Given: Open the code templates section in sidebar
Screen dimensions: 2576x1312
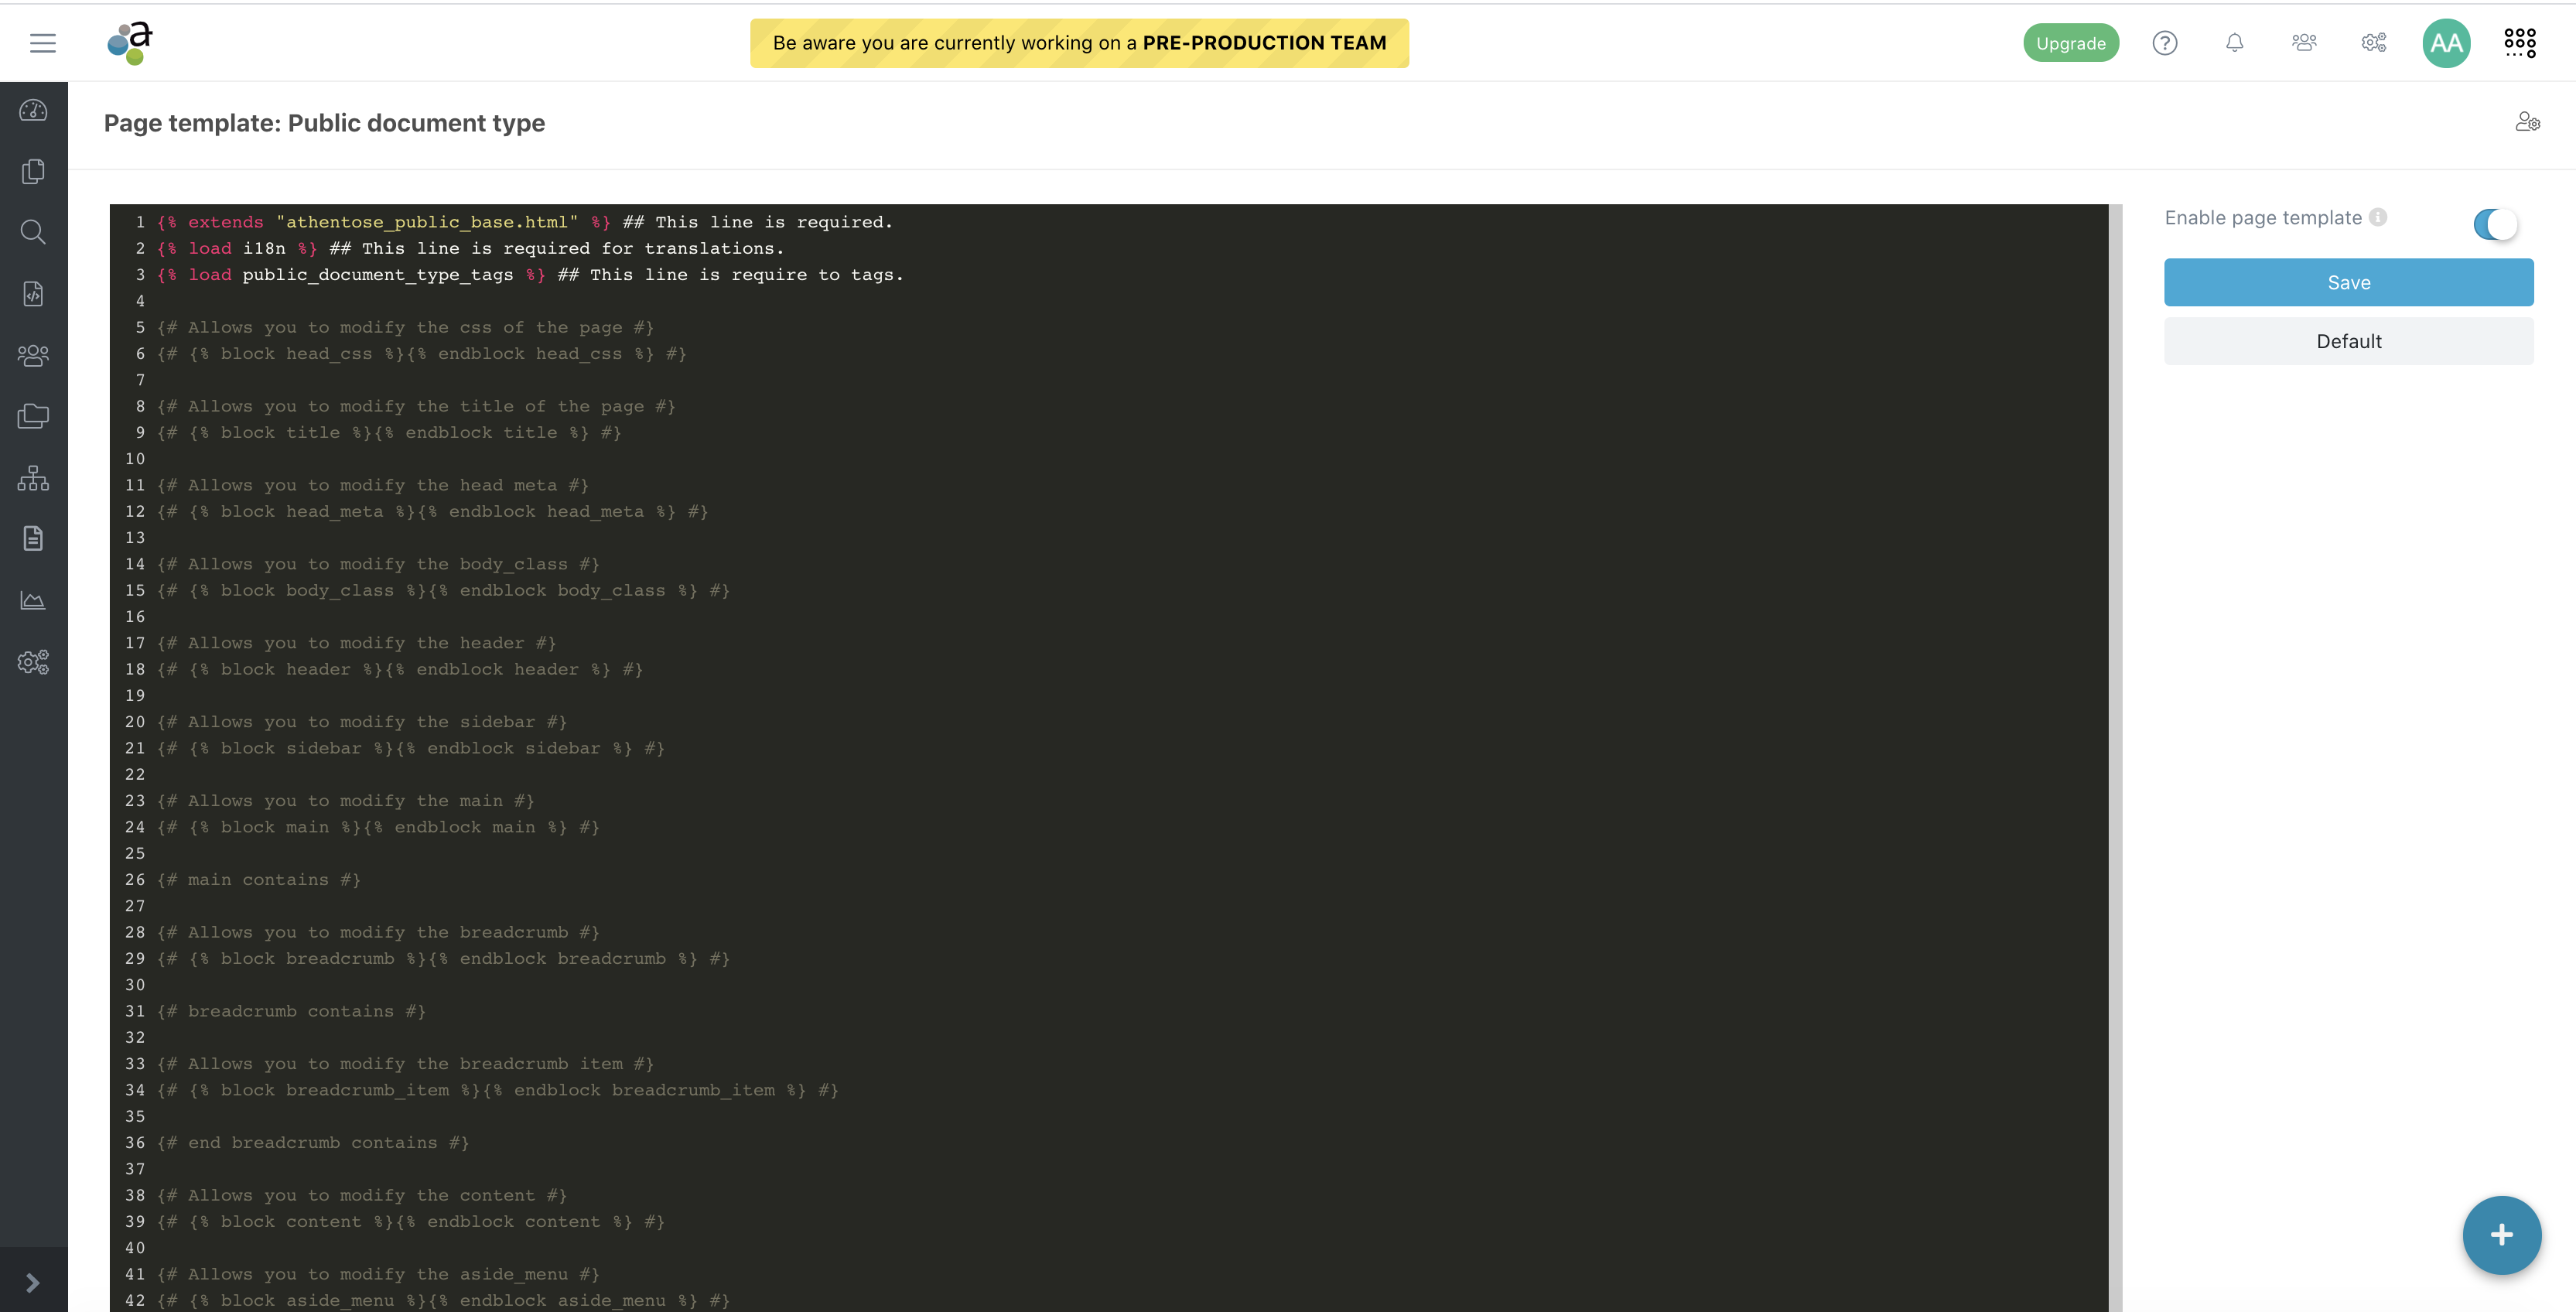Looking at the screenshot, I should (x=33, y=294).
